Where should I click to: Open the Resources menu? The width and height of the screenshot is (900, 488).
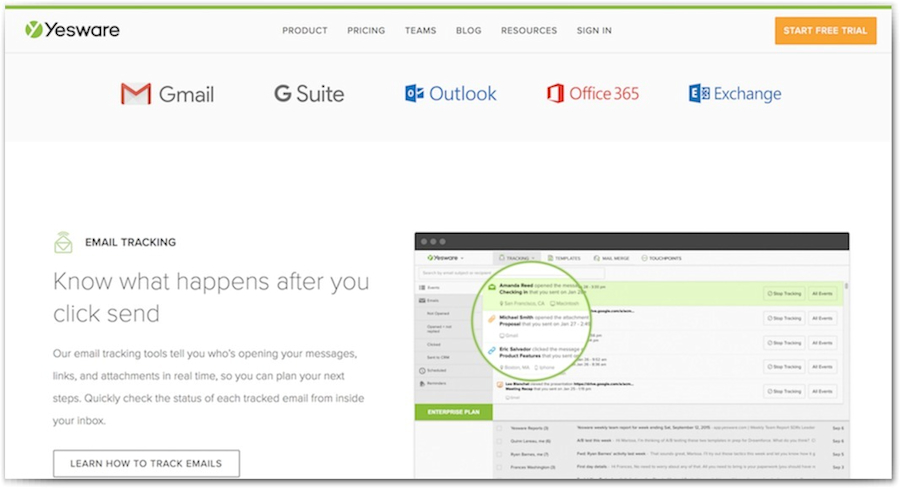tap(529, 30)
